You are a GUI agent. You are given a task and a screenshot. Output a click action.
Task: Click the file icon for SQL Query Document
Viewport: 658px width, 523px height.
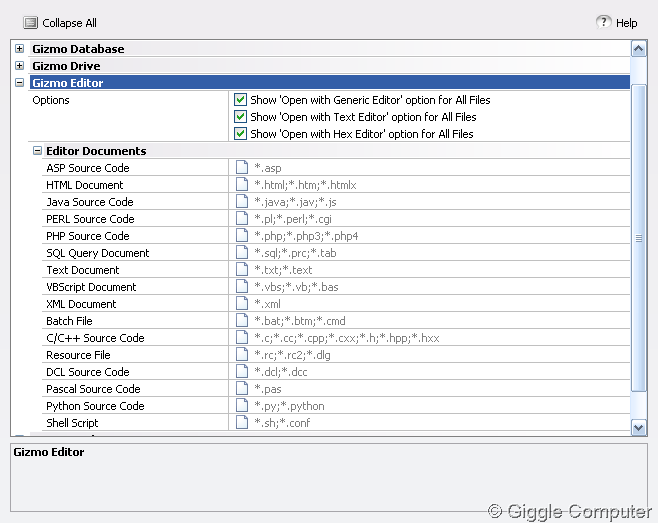242,252
